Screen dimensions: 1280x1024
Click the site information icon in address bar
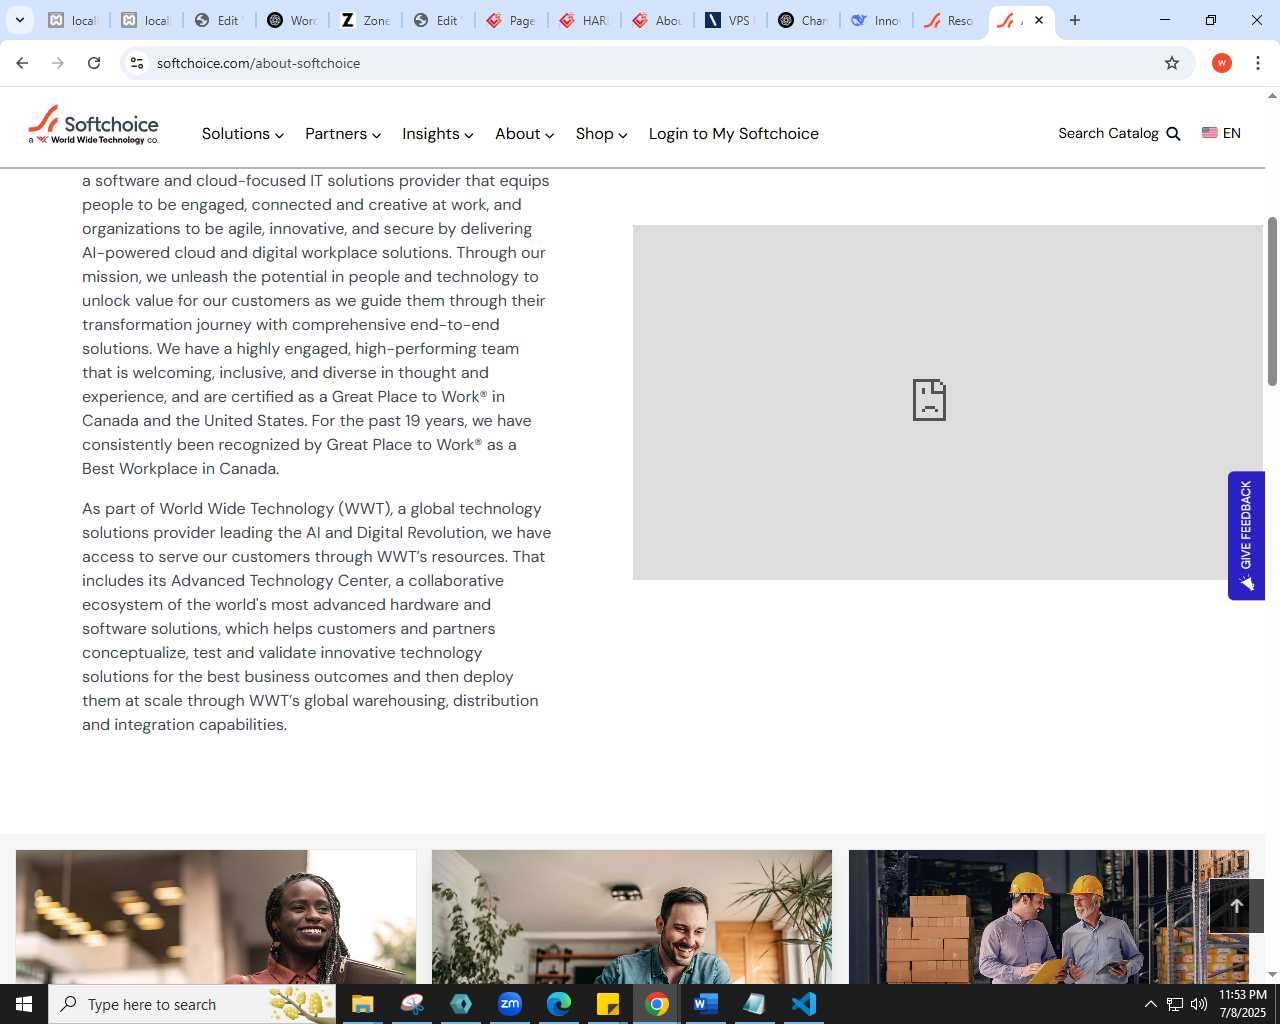pyautogui.click(x=137, y=63)
